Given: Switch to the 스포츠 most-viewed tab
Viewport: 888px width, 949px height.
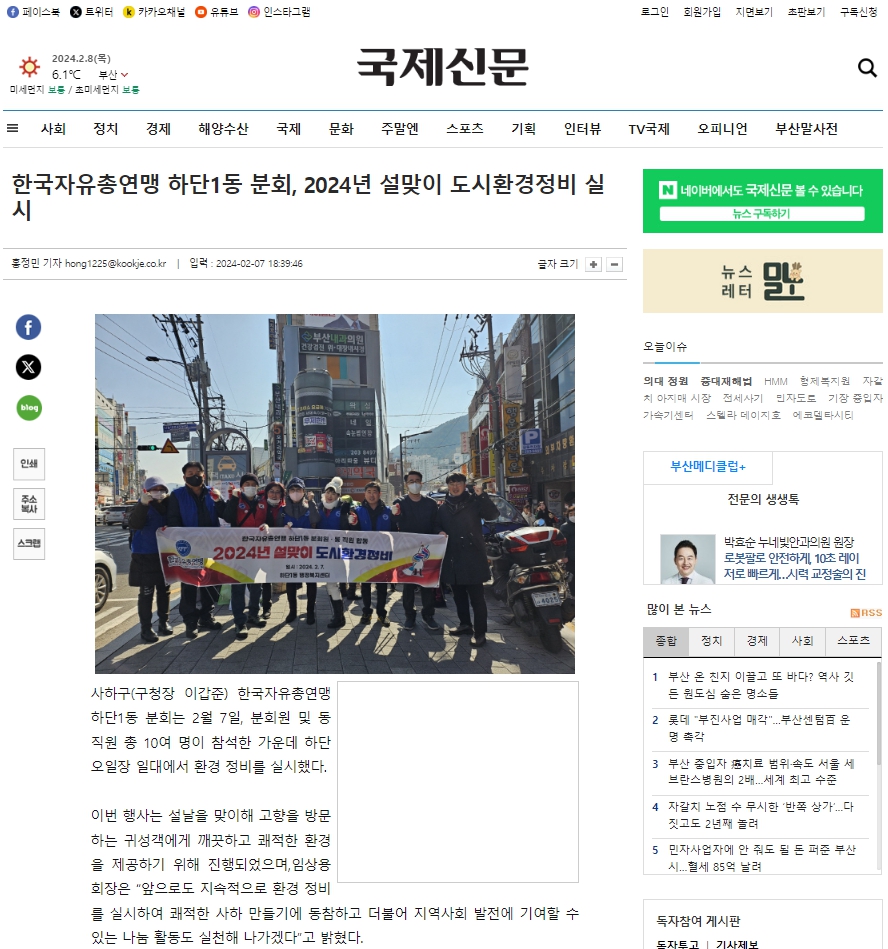Looking at the screenshot, I should [853, 641].
